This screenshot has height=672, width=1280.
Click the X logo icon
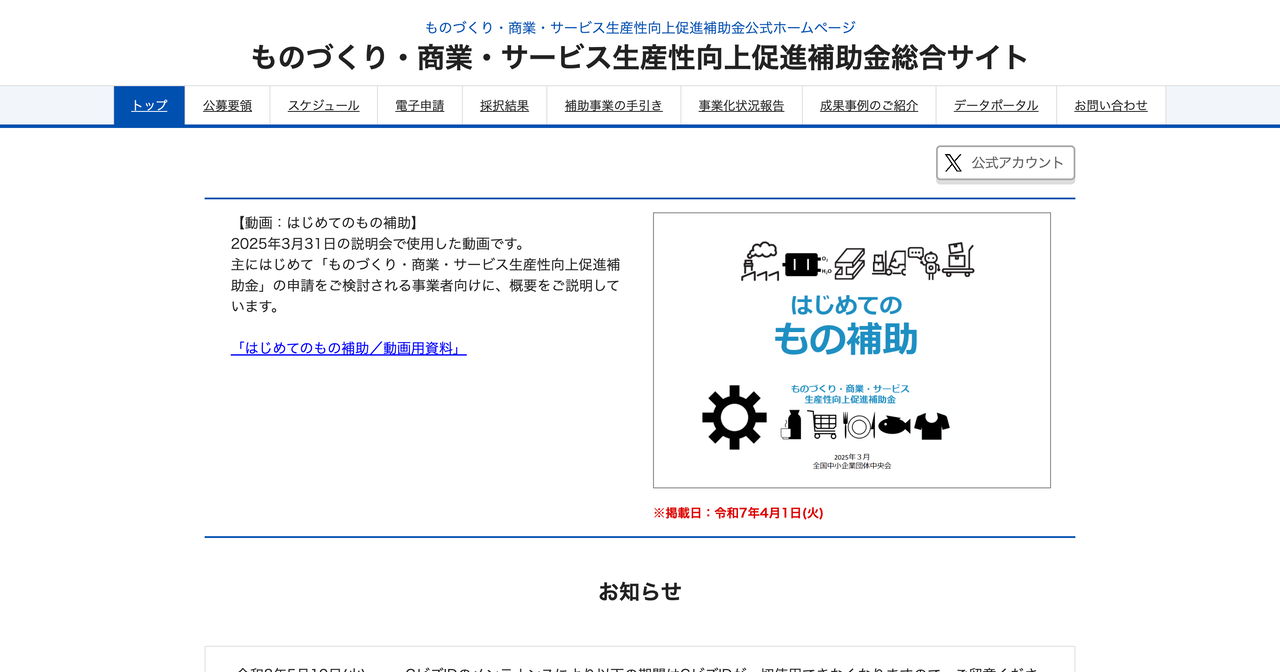pyautogui.click(x=953, y=163)
